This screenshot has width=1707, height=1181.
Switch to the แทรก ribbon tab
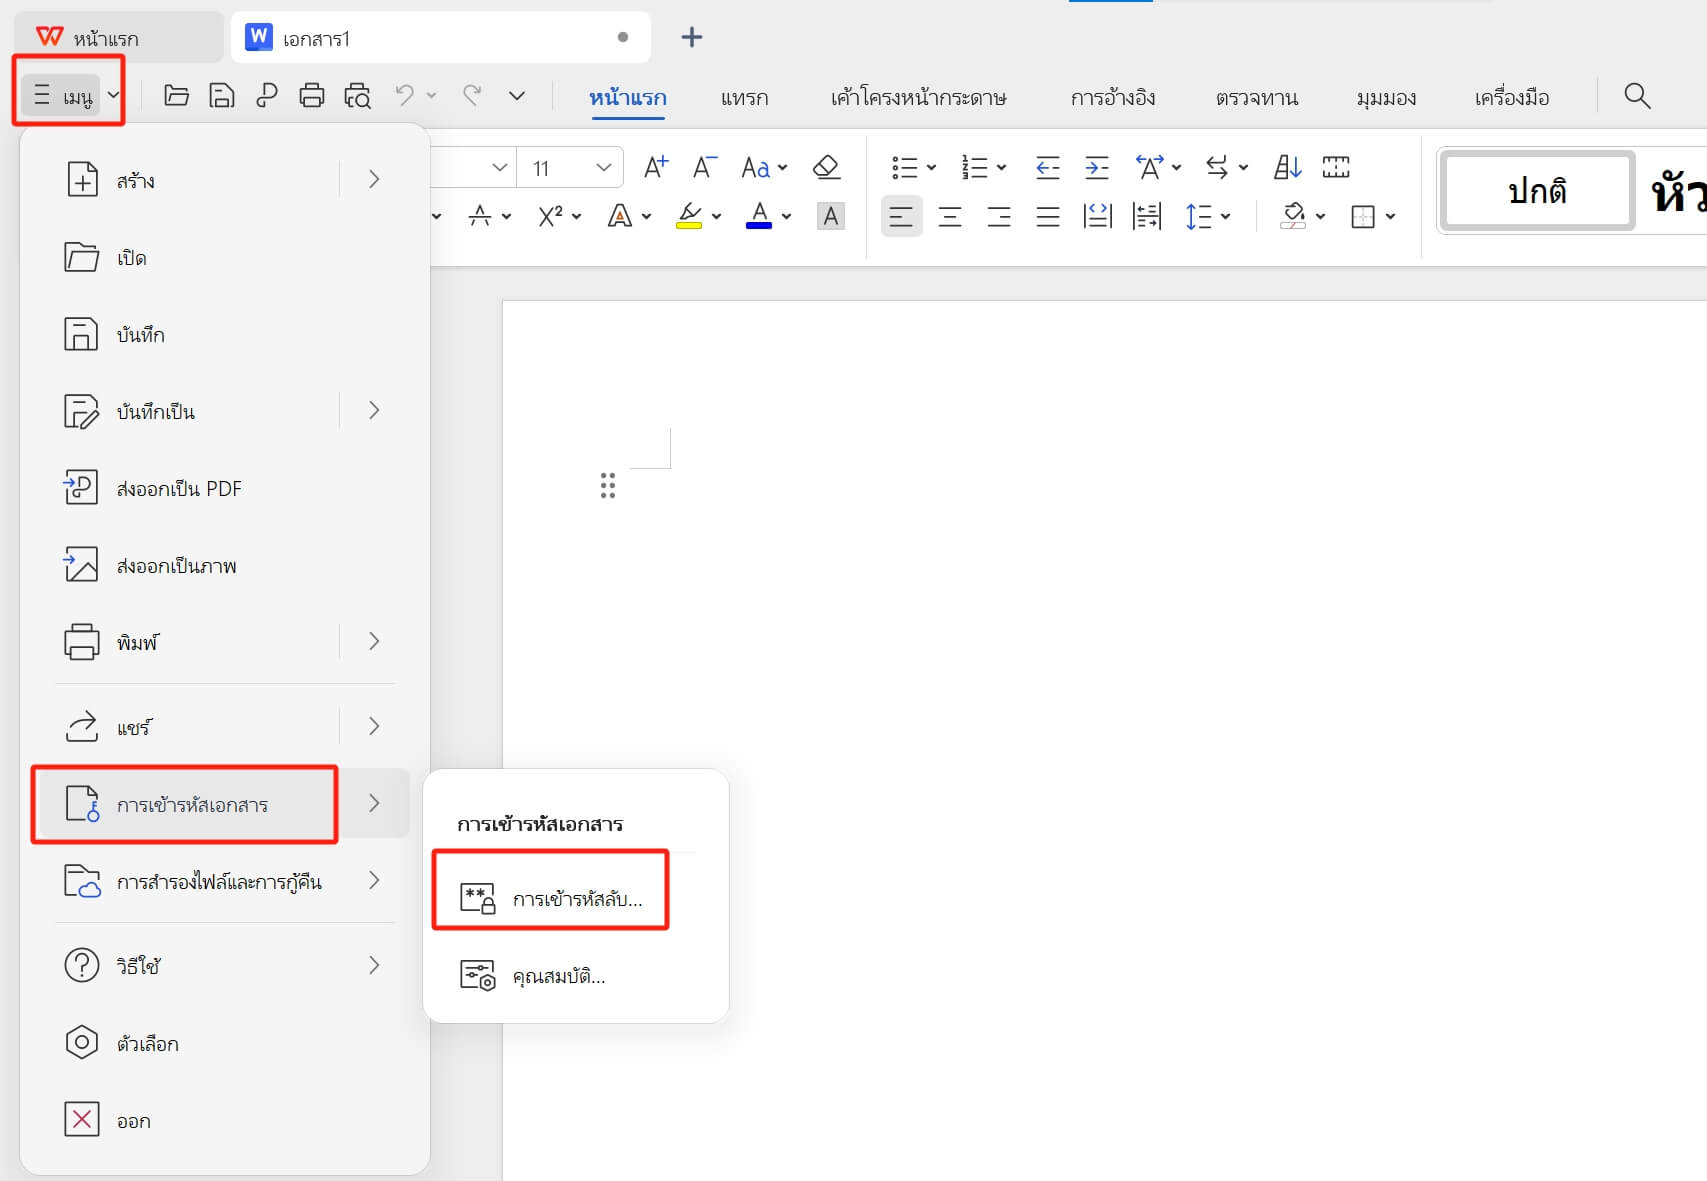(x=744, y=98)
